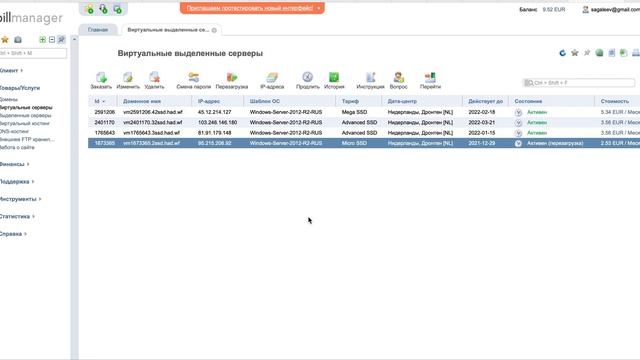Click the first quick-action icon above tabs
Screen dimensions: 640x360
pyautogui.click(x=89, y=9)
